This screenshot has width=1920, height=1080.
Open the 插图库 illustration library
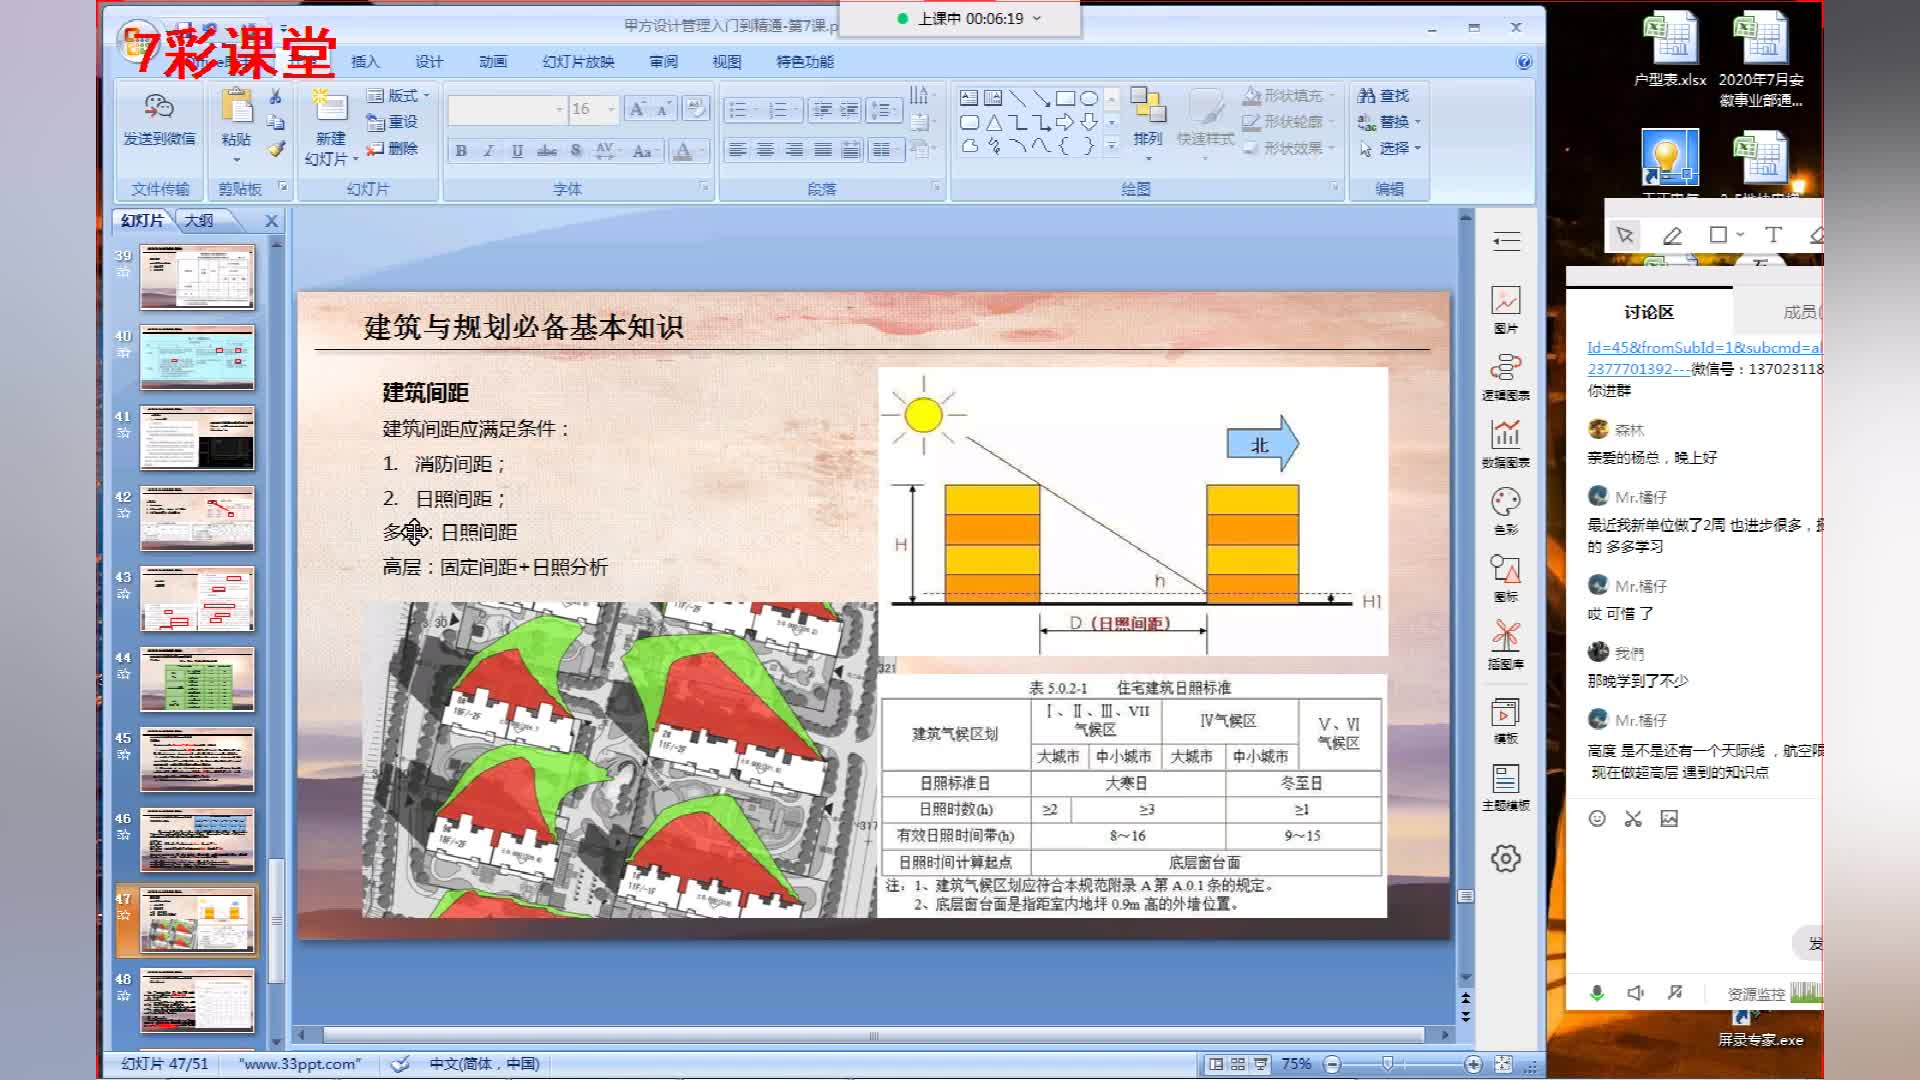1505,636
